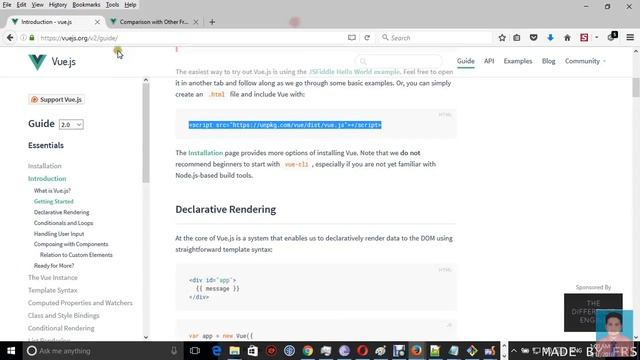Open the Blog nav link
The height and width of the screenshot is (360, 640).
click(x=549, y=61)
